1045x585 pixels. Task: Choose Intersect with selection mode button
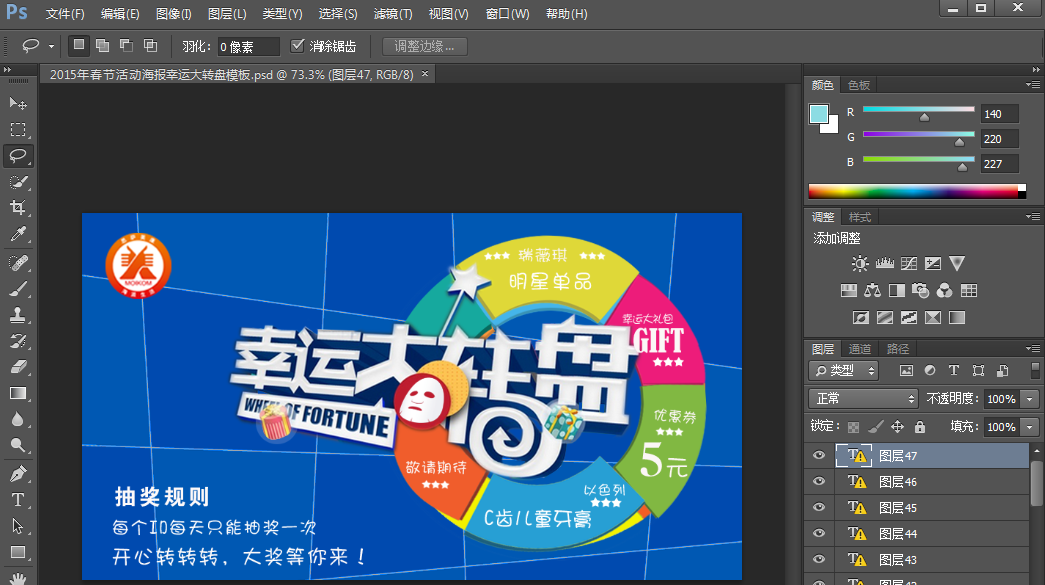point(151,45)
